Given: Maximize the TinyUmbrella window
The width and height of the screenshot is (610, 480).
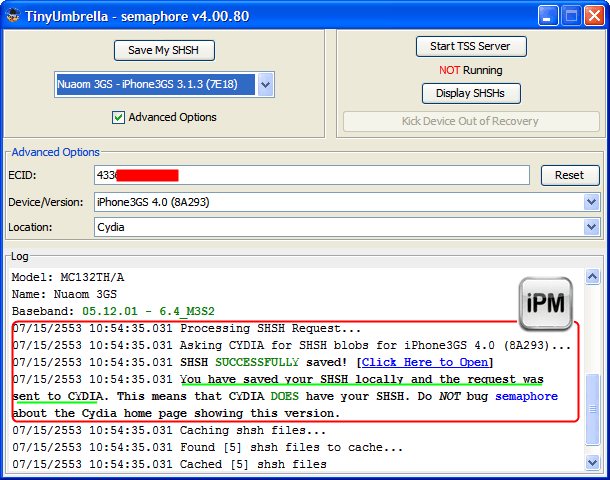Looking at the screenshot, I should 571,16.
